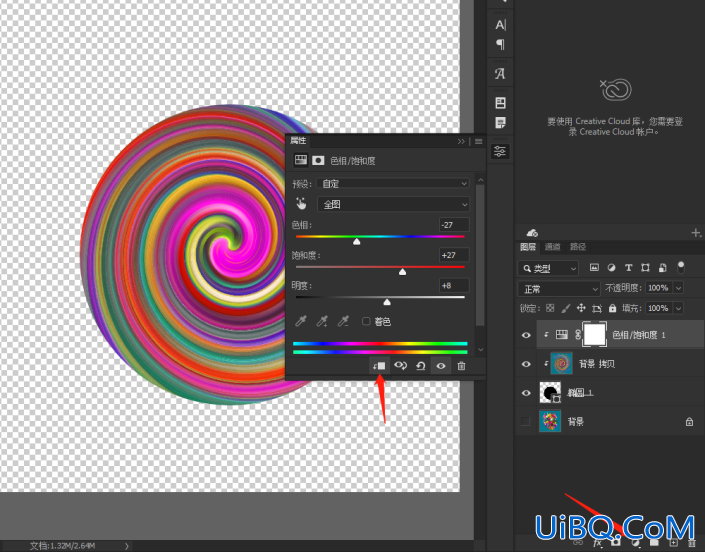Click the 明度 value field showing +8
705x552 pixels.
click(454, 285)
